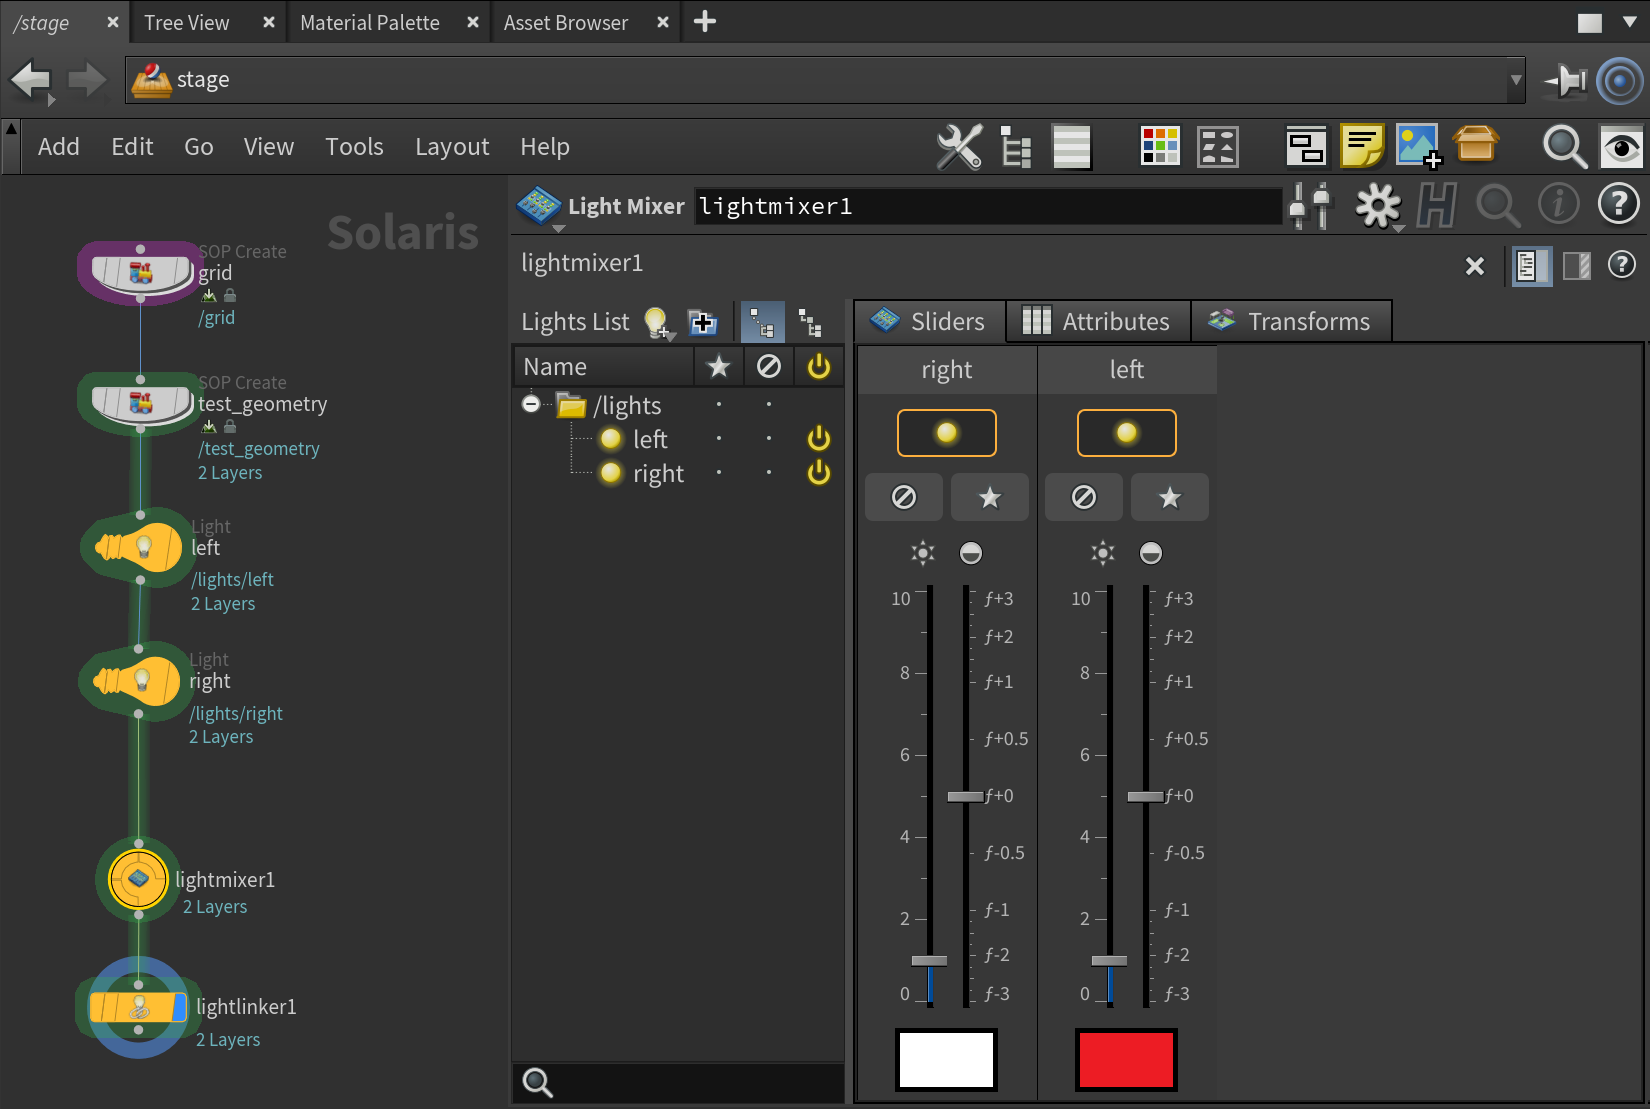Switch Lights List to flat view
Image resolution: width=1650 pixels, height=1109 pixels.
pos(810,322)
